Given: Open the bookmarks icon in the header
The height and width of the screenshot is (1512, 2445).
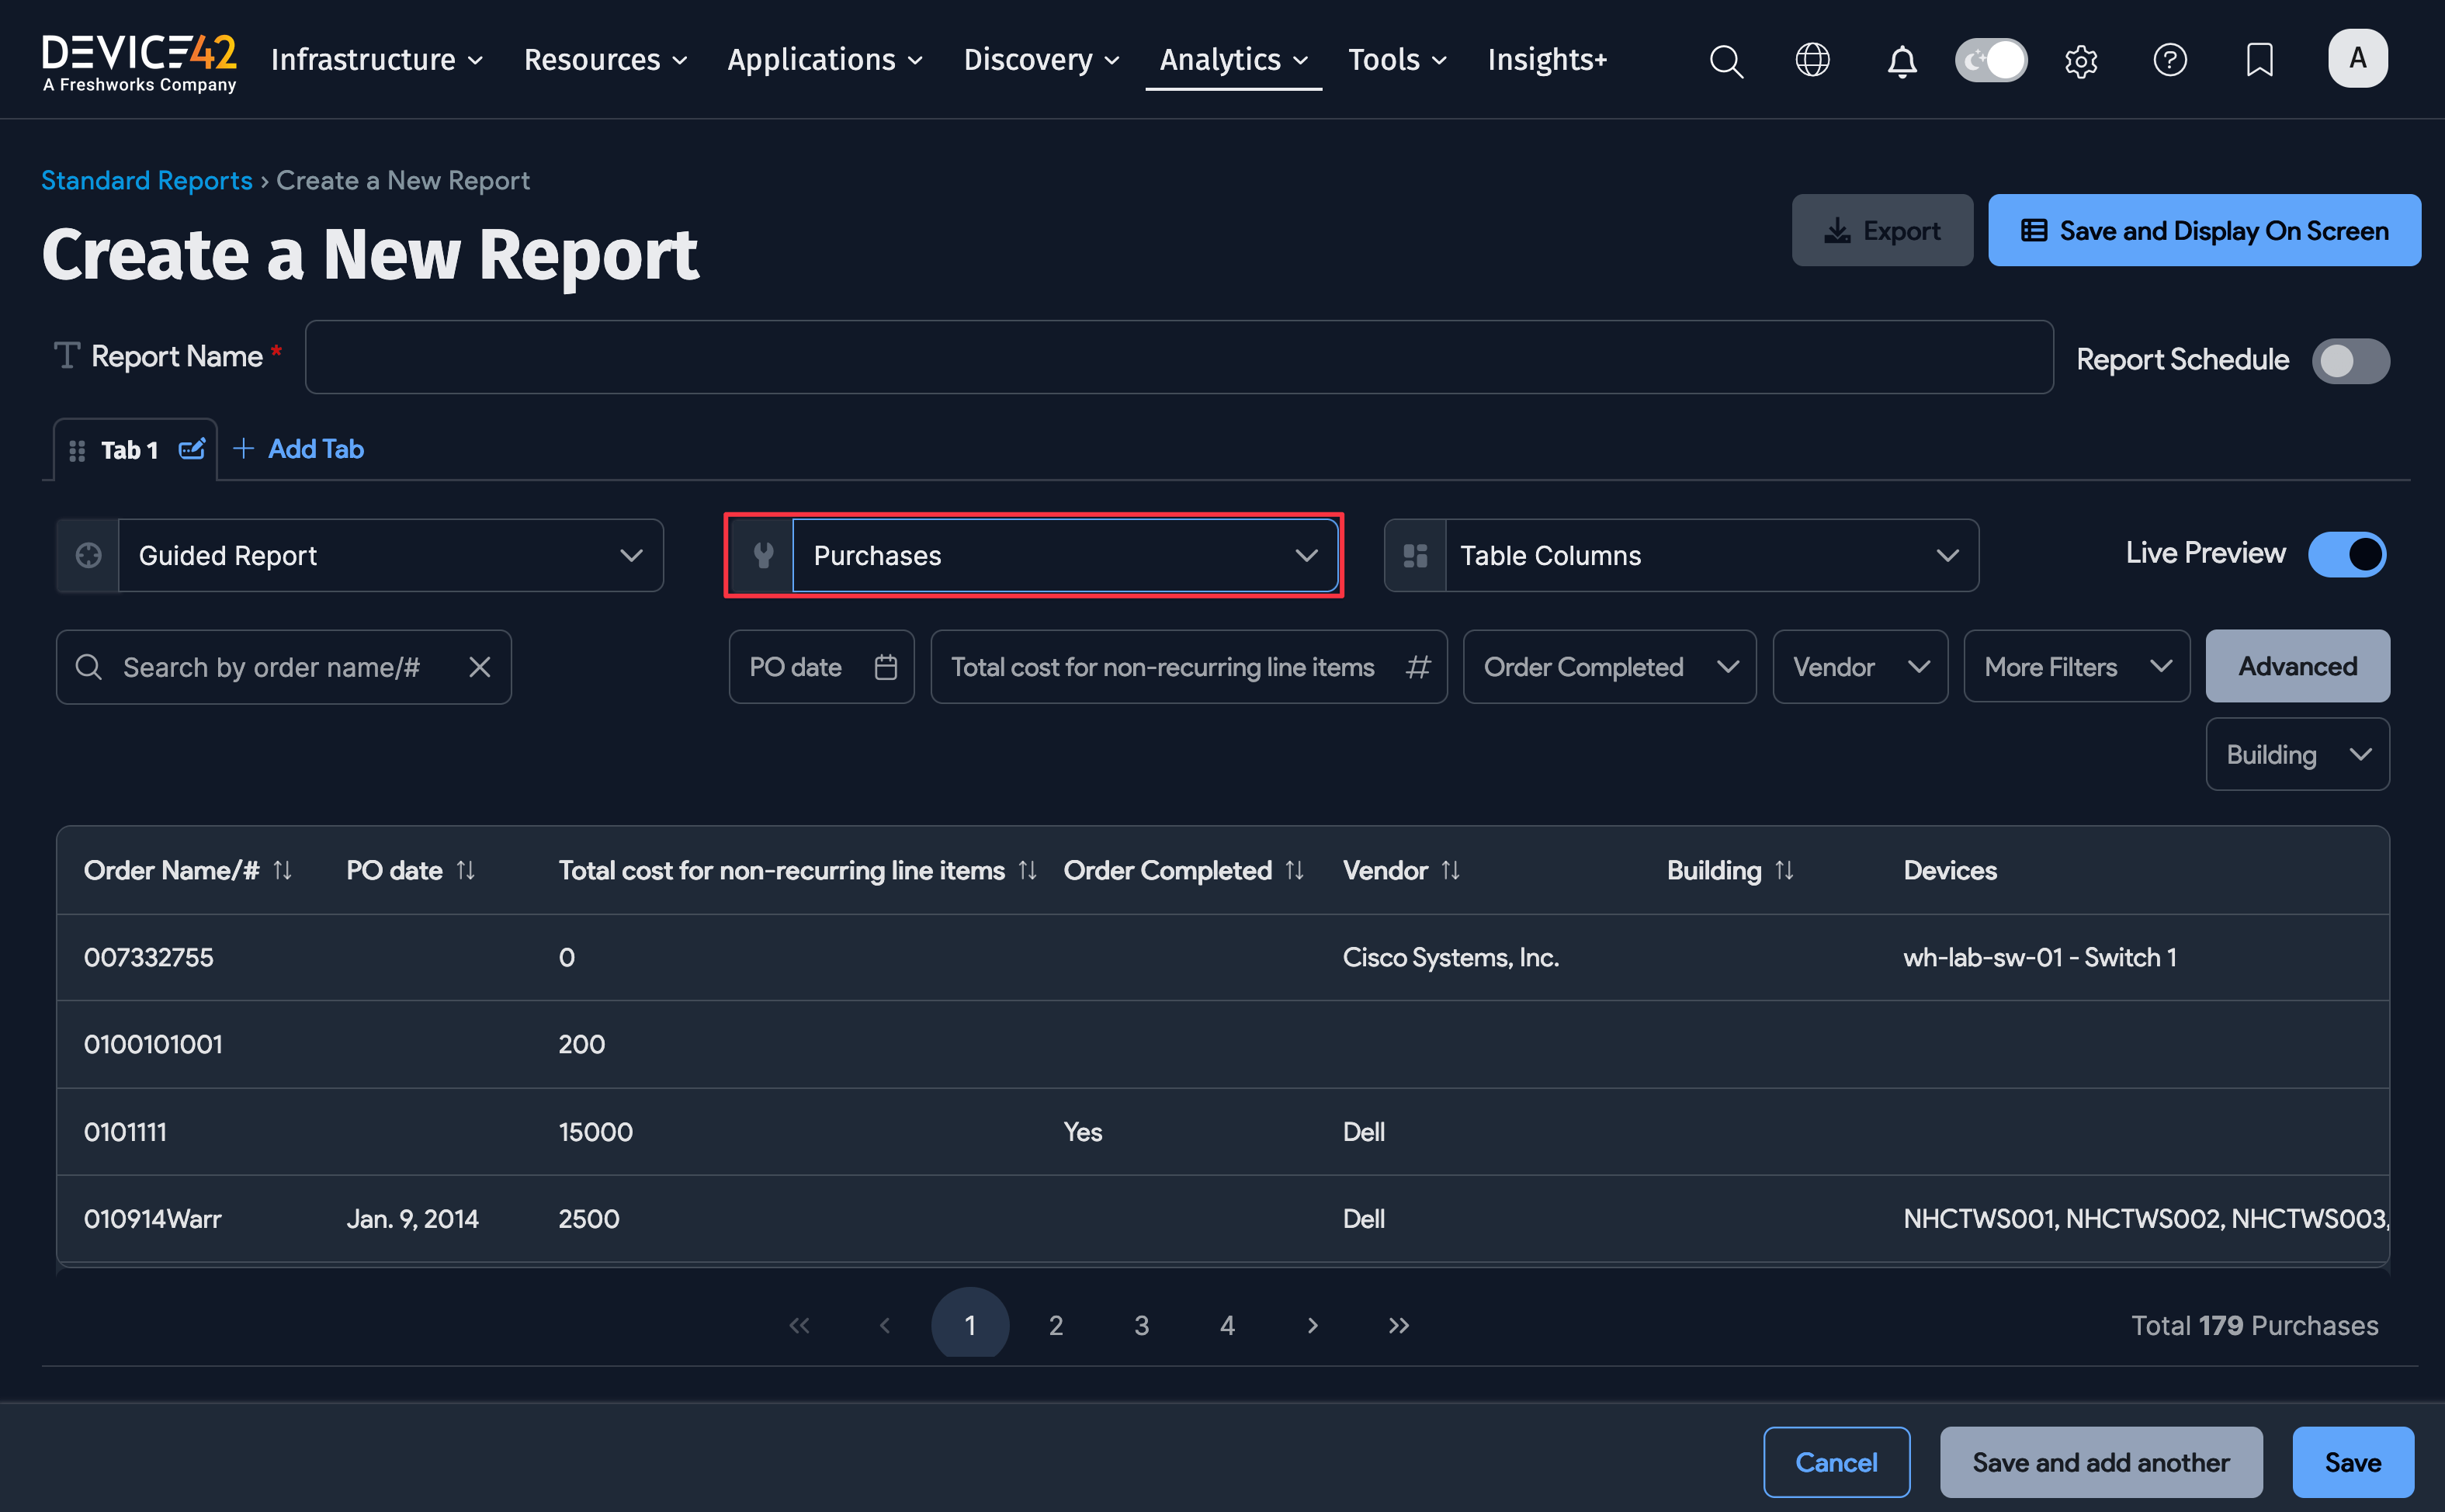Looking at the screenshot, I should point(2259,60).
